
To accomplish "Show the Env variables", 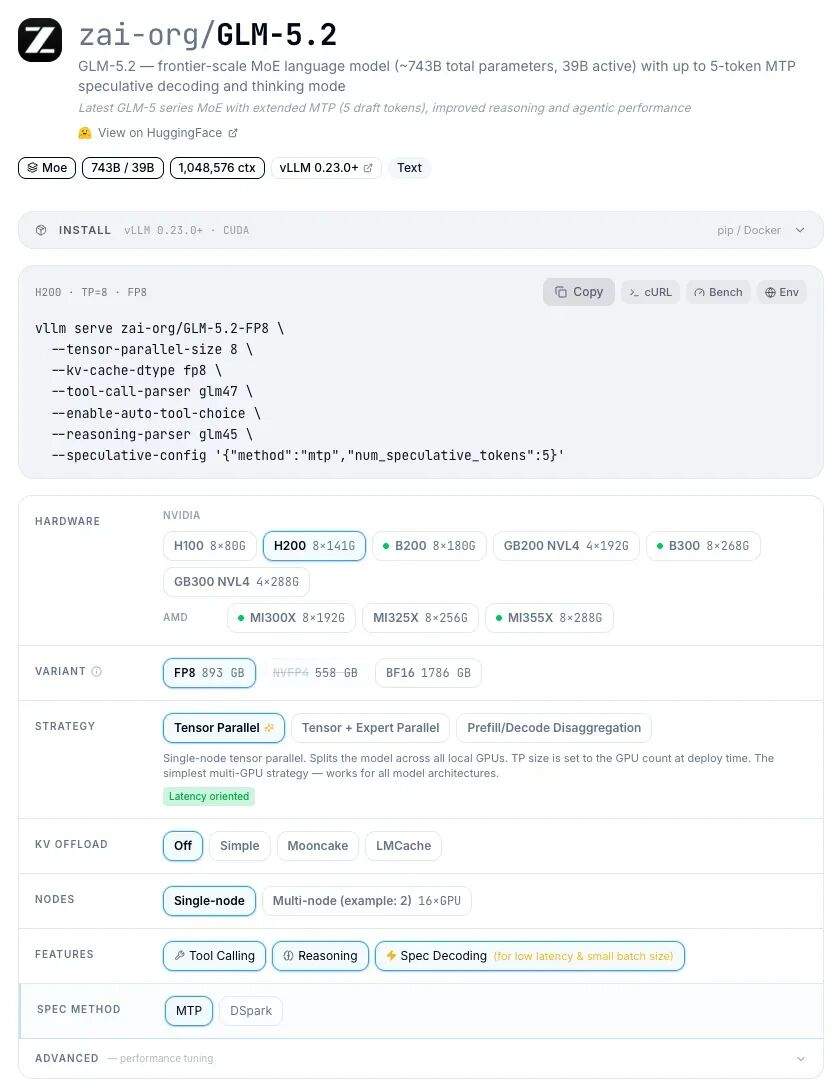I will coord(782,292).
